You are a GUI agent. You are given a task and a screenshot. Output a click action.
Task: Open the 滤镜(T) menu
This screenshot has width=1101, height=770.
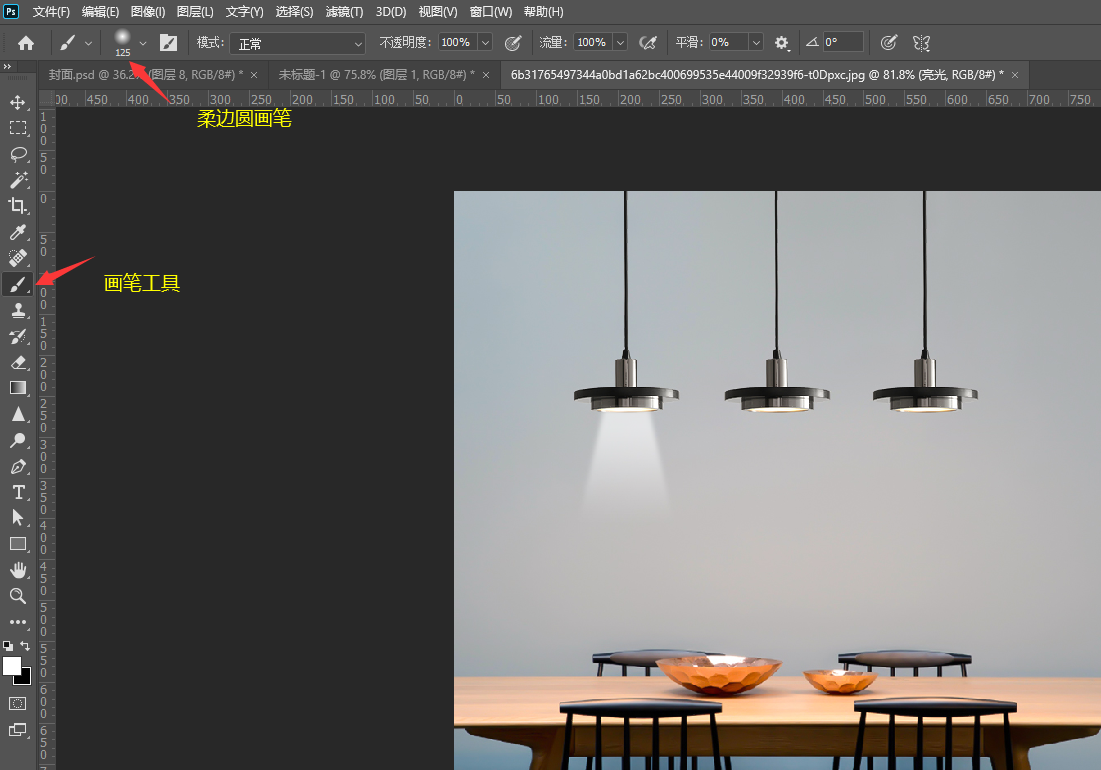345,12
